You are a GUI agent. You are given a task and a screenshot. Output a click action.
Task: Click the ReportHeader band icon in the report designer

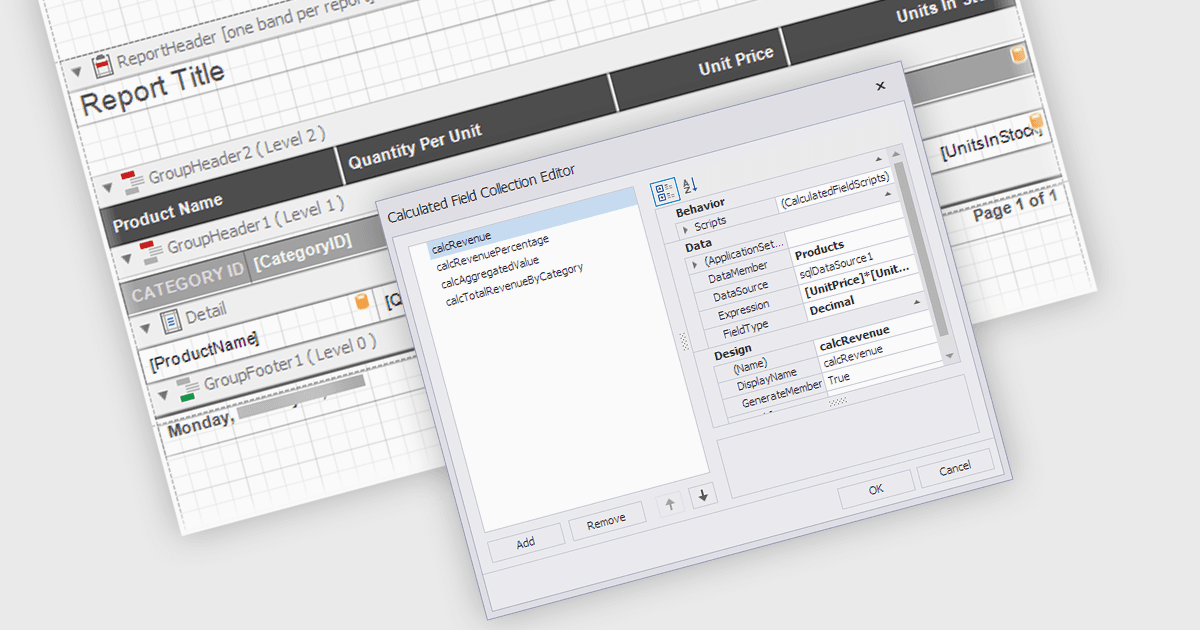102,66
